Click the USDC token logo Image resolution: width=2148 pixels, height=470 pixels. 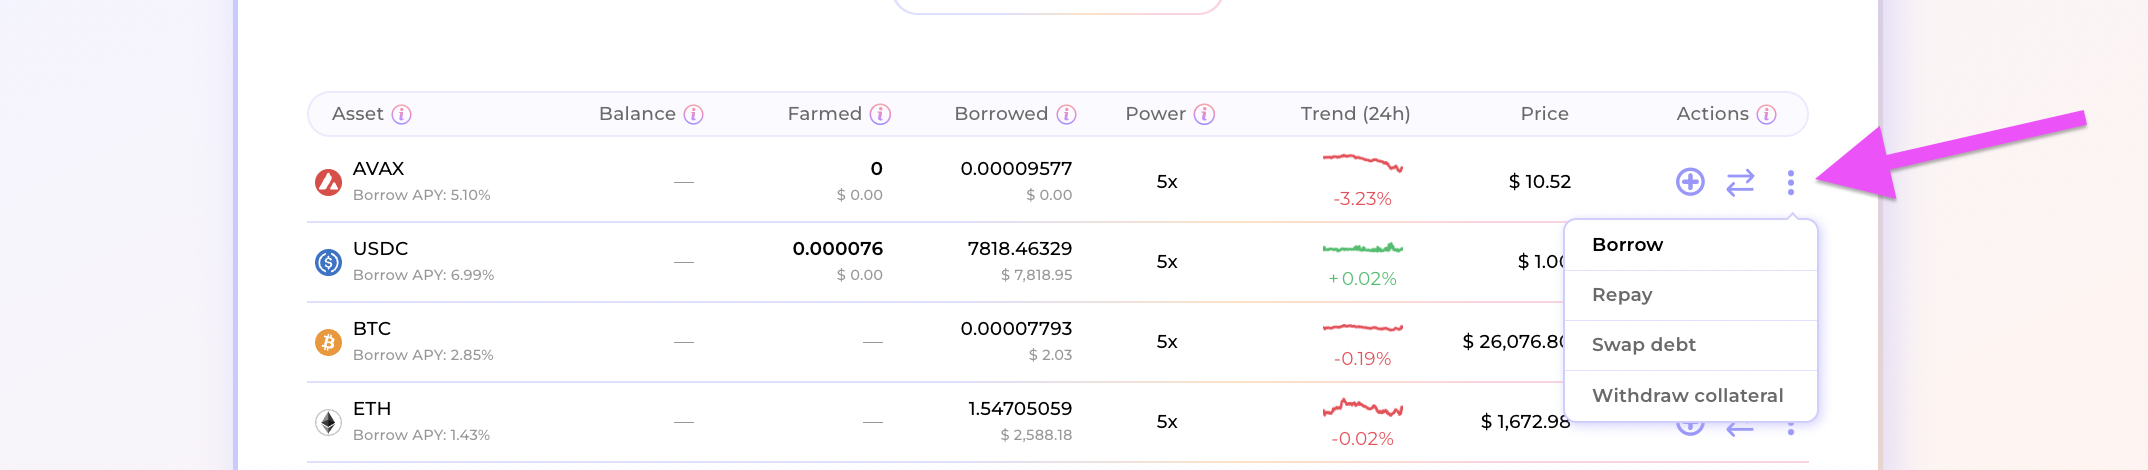tap(329, 262)
